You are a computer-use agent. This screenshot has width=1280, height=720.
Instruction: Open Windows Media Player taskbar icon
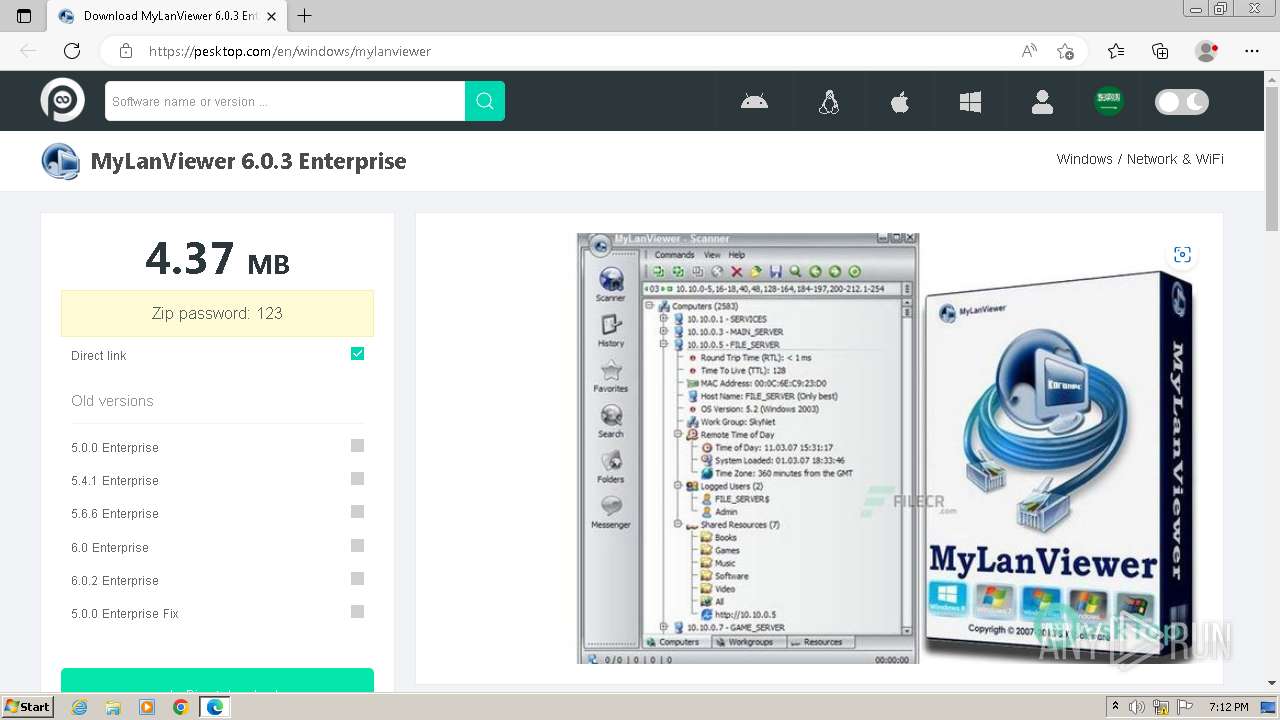click(147, 707)
